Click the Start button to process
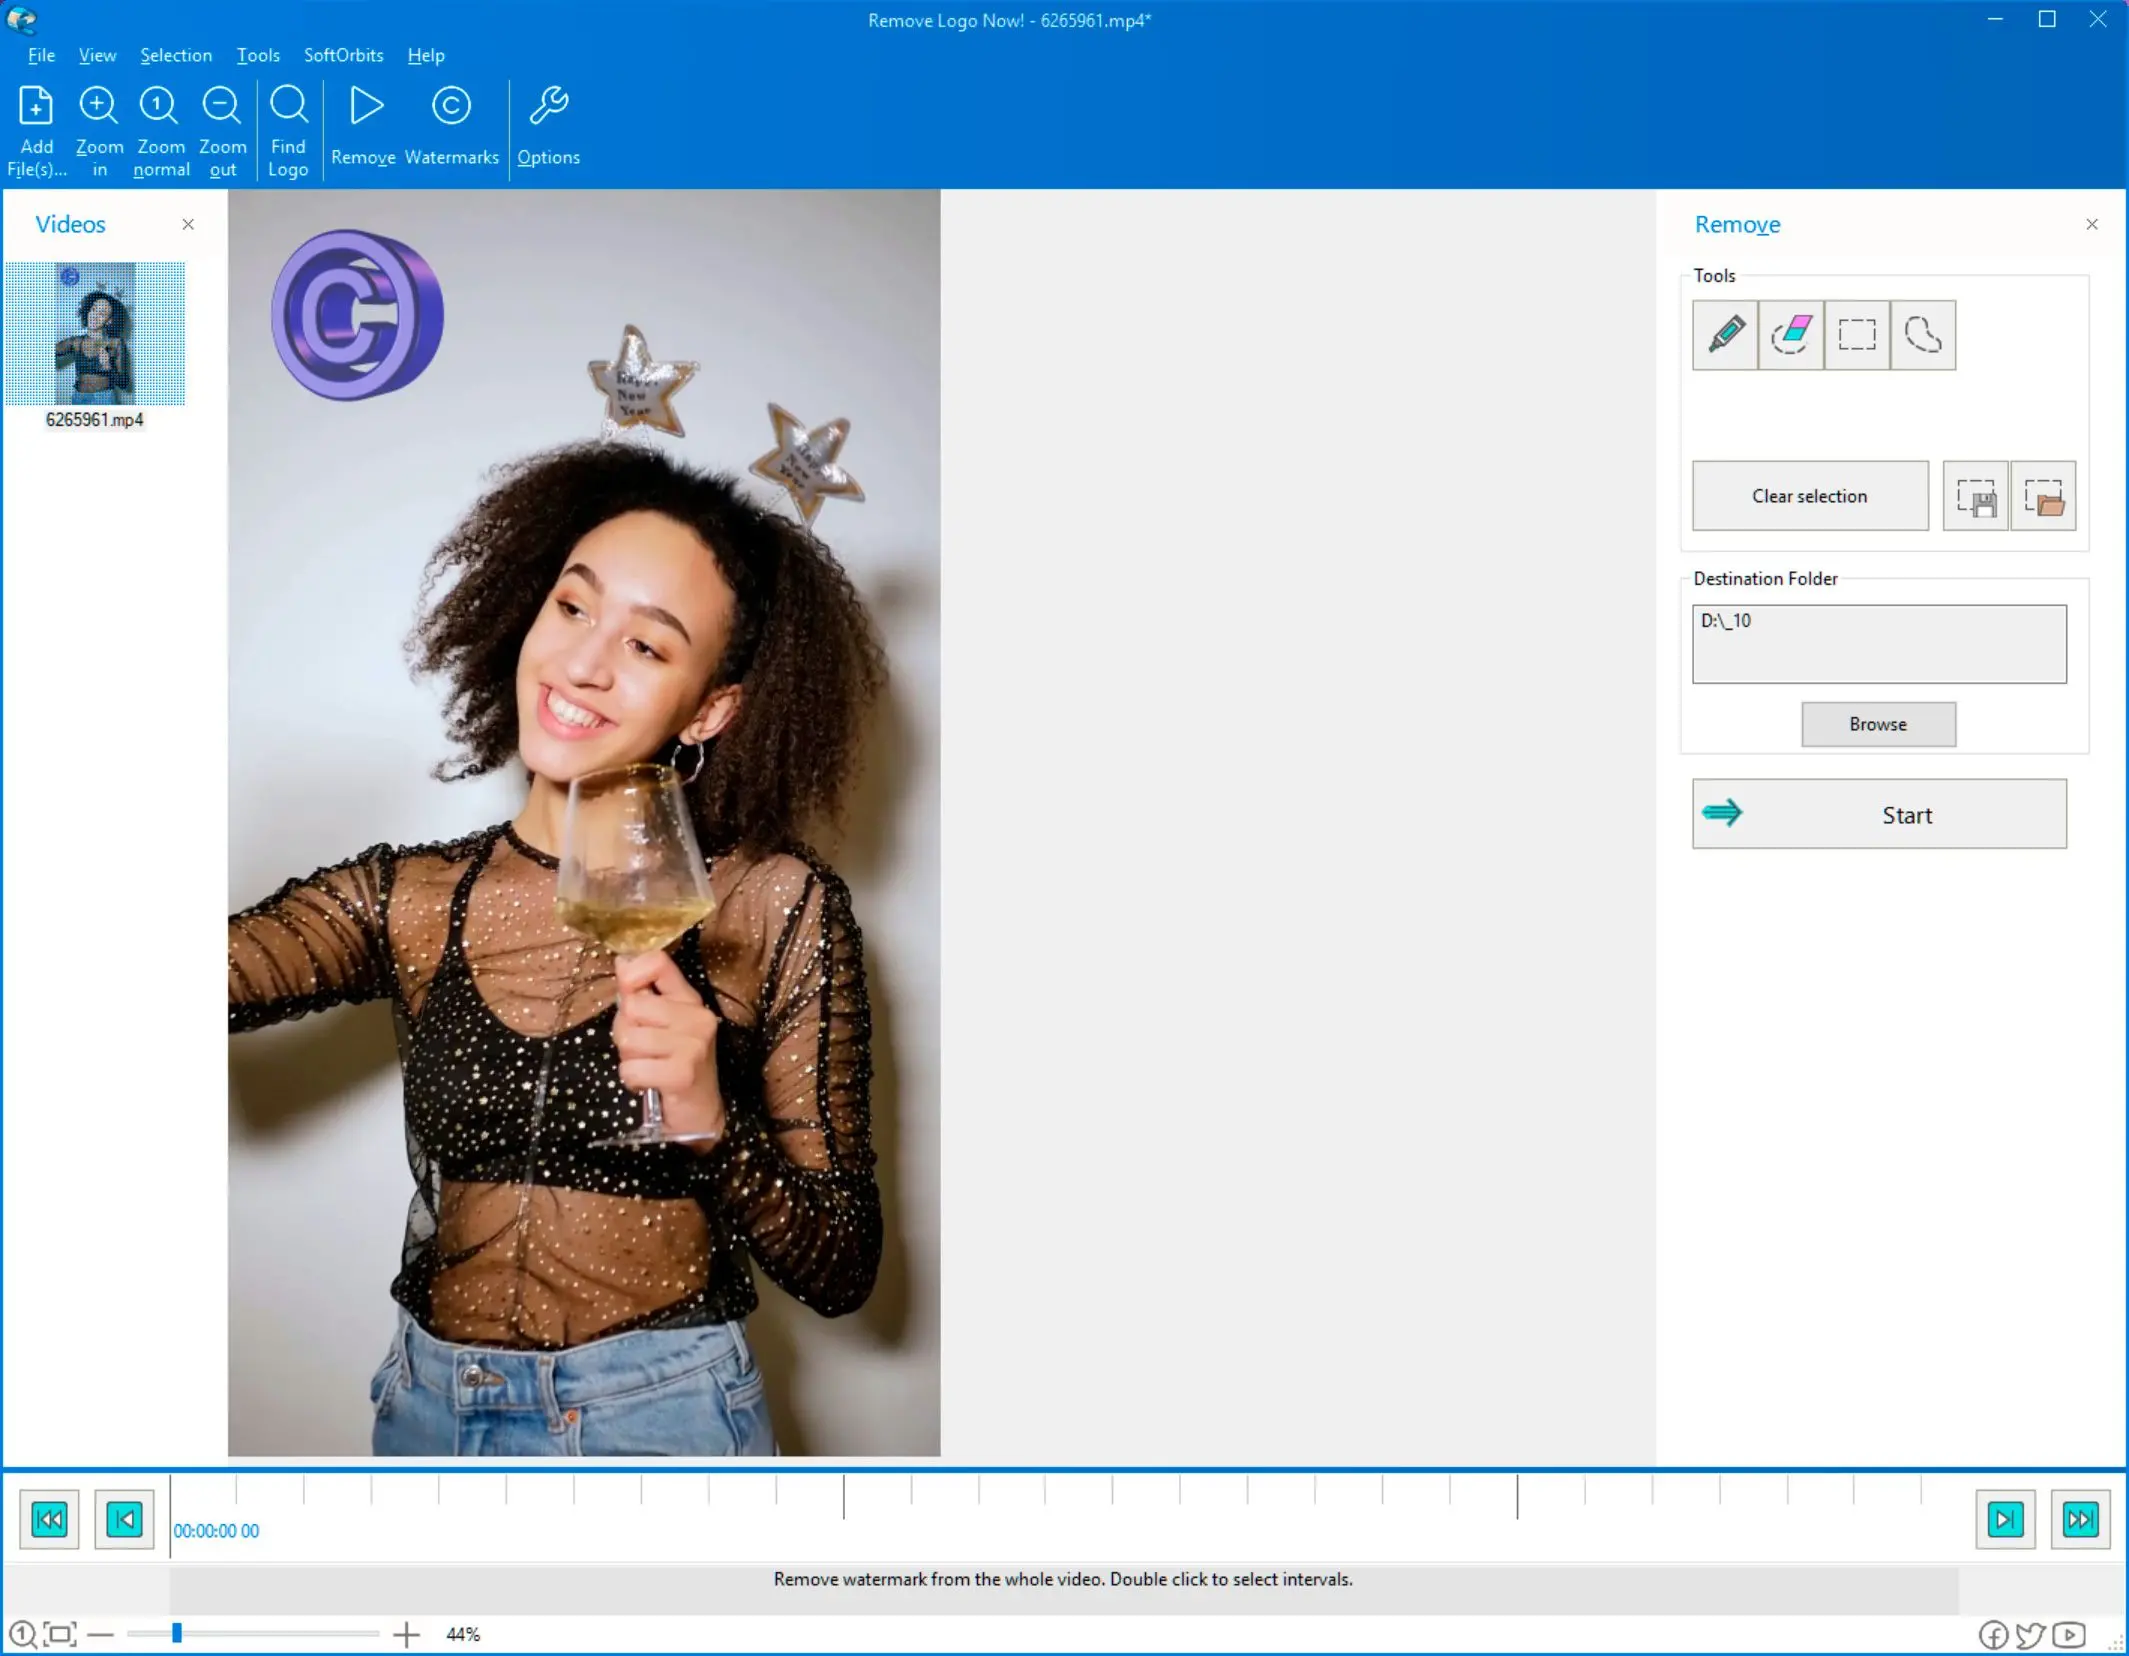 [x=1878, y=814]
